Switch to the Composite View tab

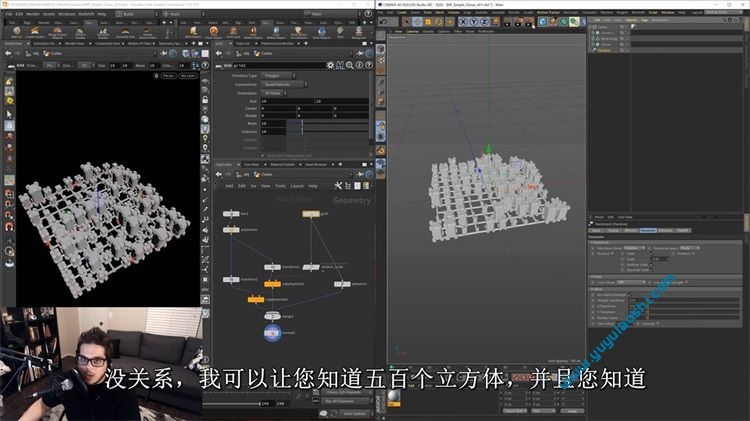pyautogui.click(x=108, y=44)
